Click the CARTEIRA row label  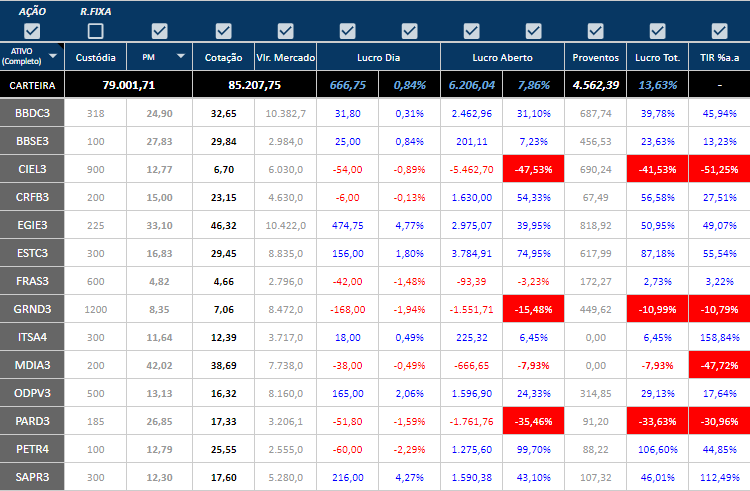coord(32,85)
